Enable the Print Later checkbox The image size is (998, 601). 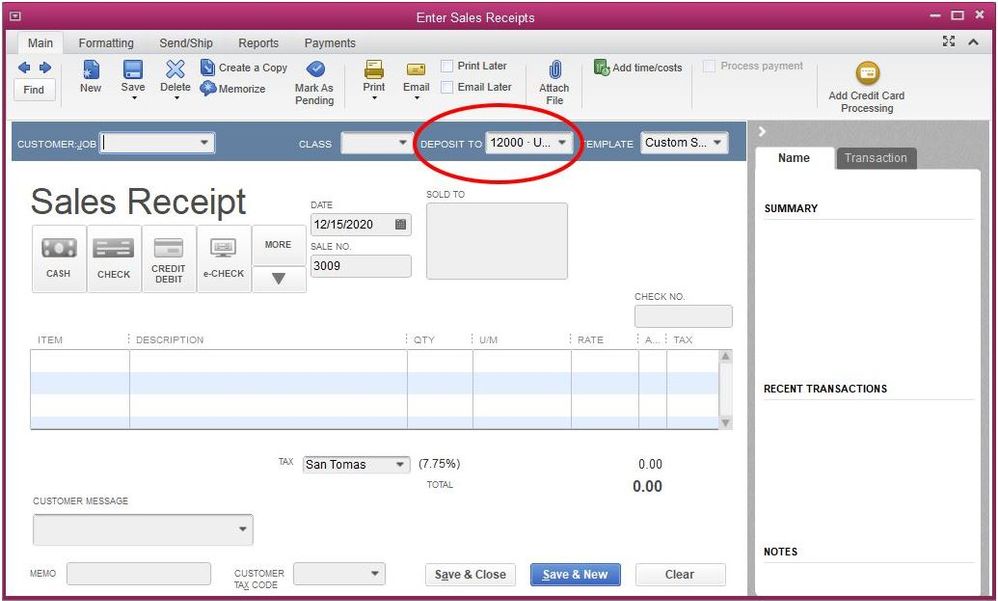[x=448, y=65]
